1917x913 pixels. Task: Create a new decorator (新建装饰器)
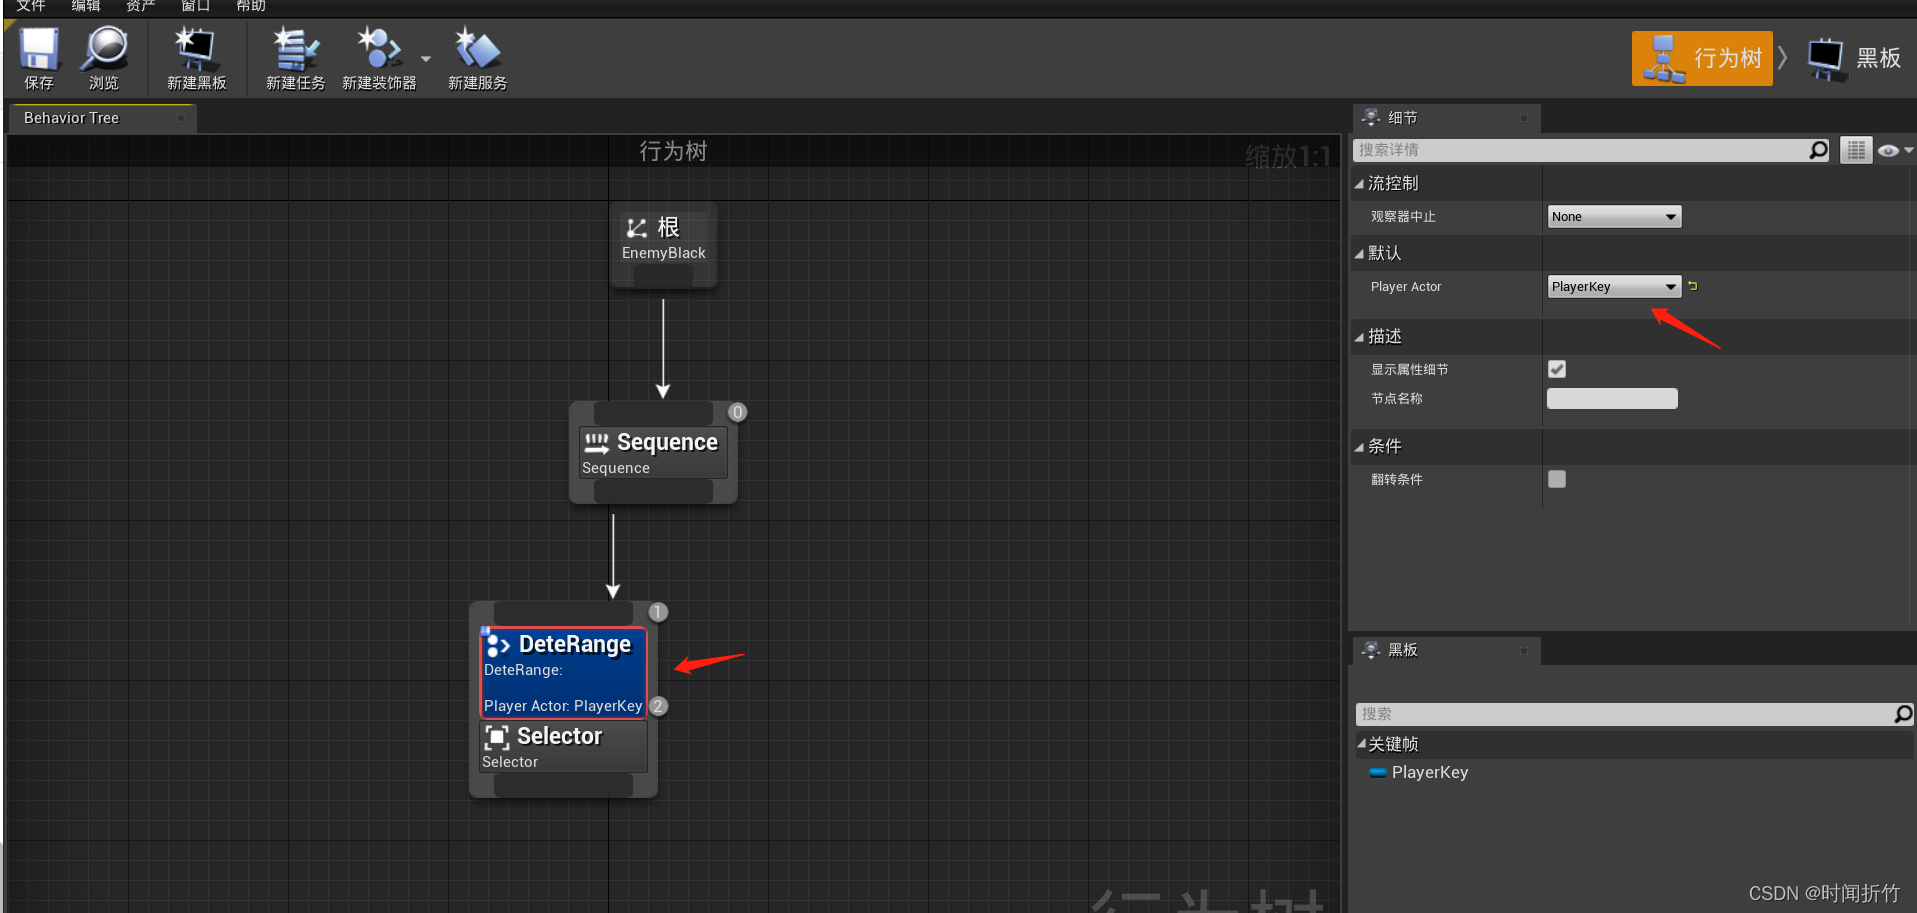(379, 59)
